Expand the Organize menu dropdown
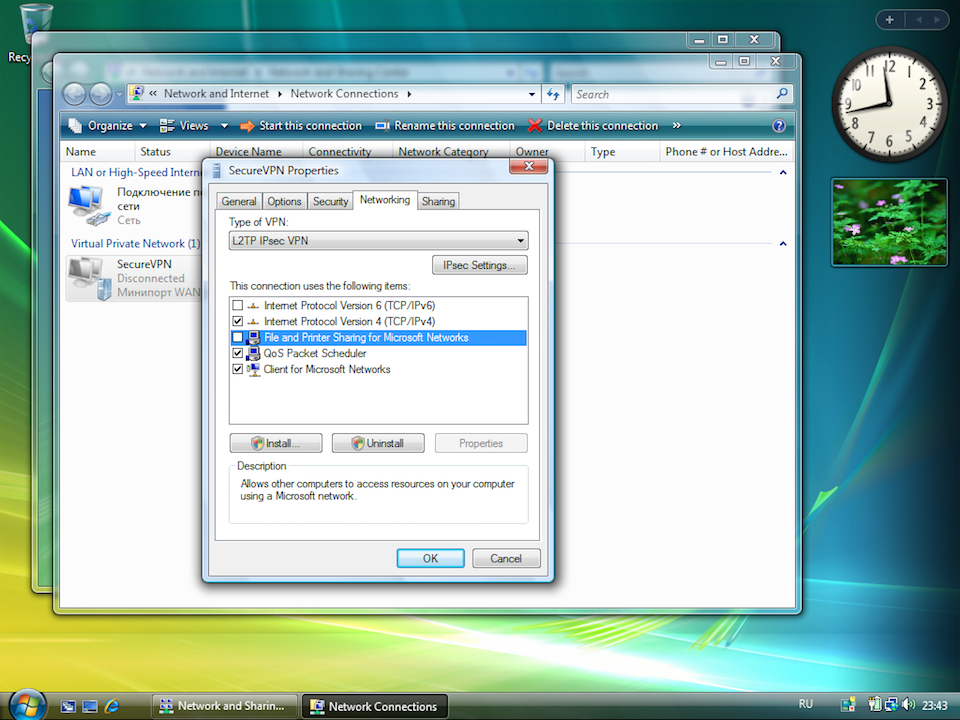The width and height of the screenshot is (960, 720). coord(143,126)
